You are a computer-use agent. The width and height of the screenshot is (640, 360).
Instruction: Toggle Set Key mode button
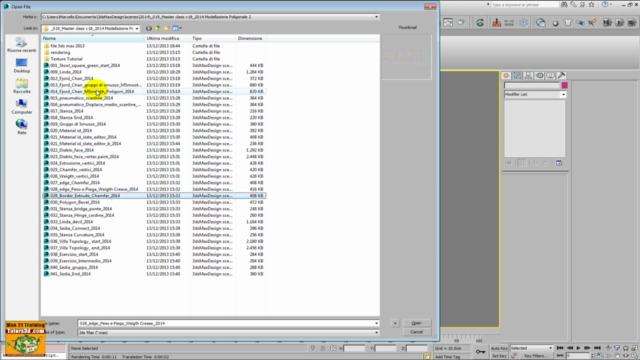coord(499,356)
